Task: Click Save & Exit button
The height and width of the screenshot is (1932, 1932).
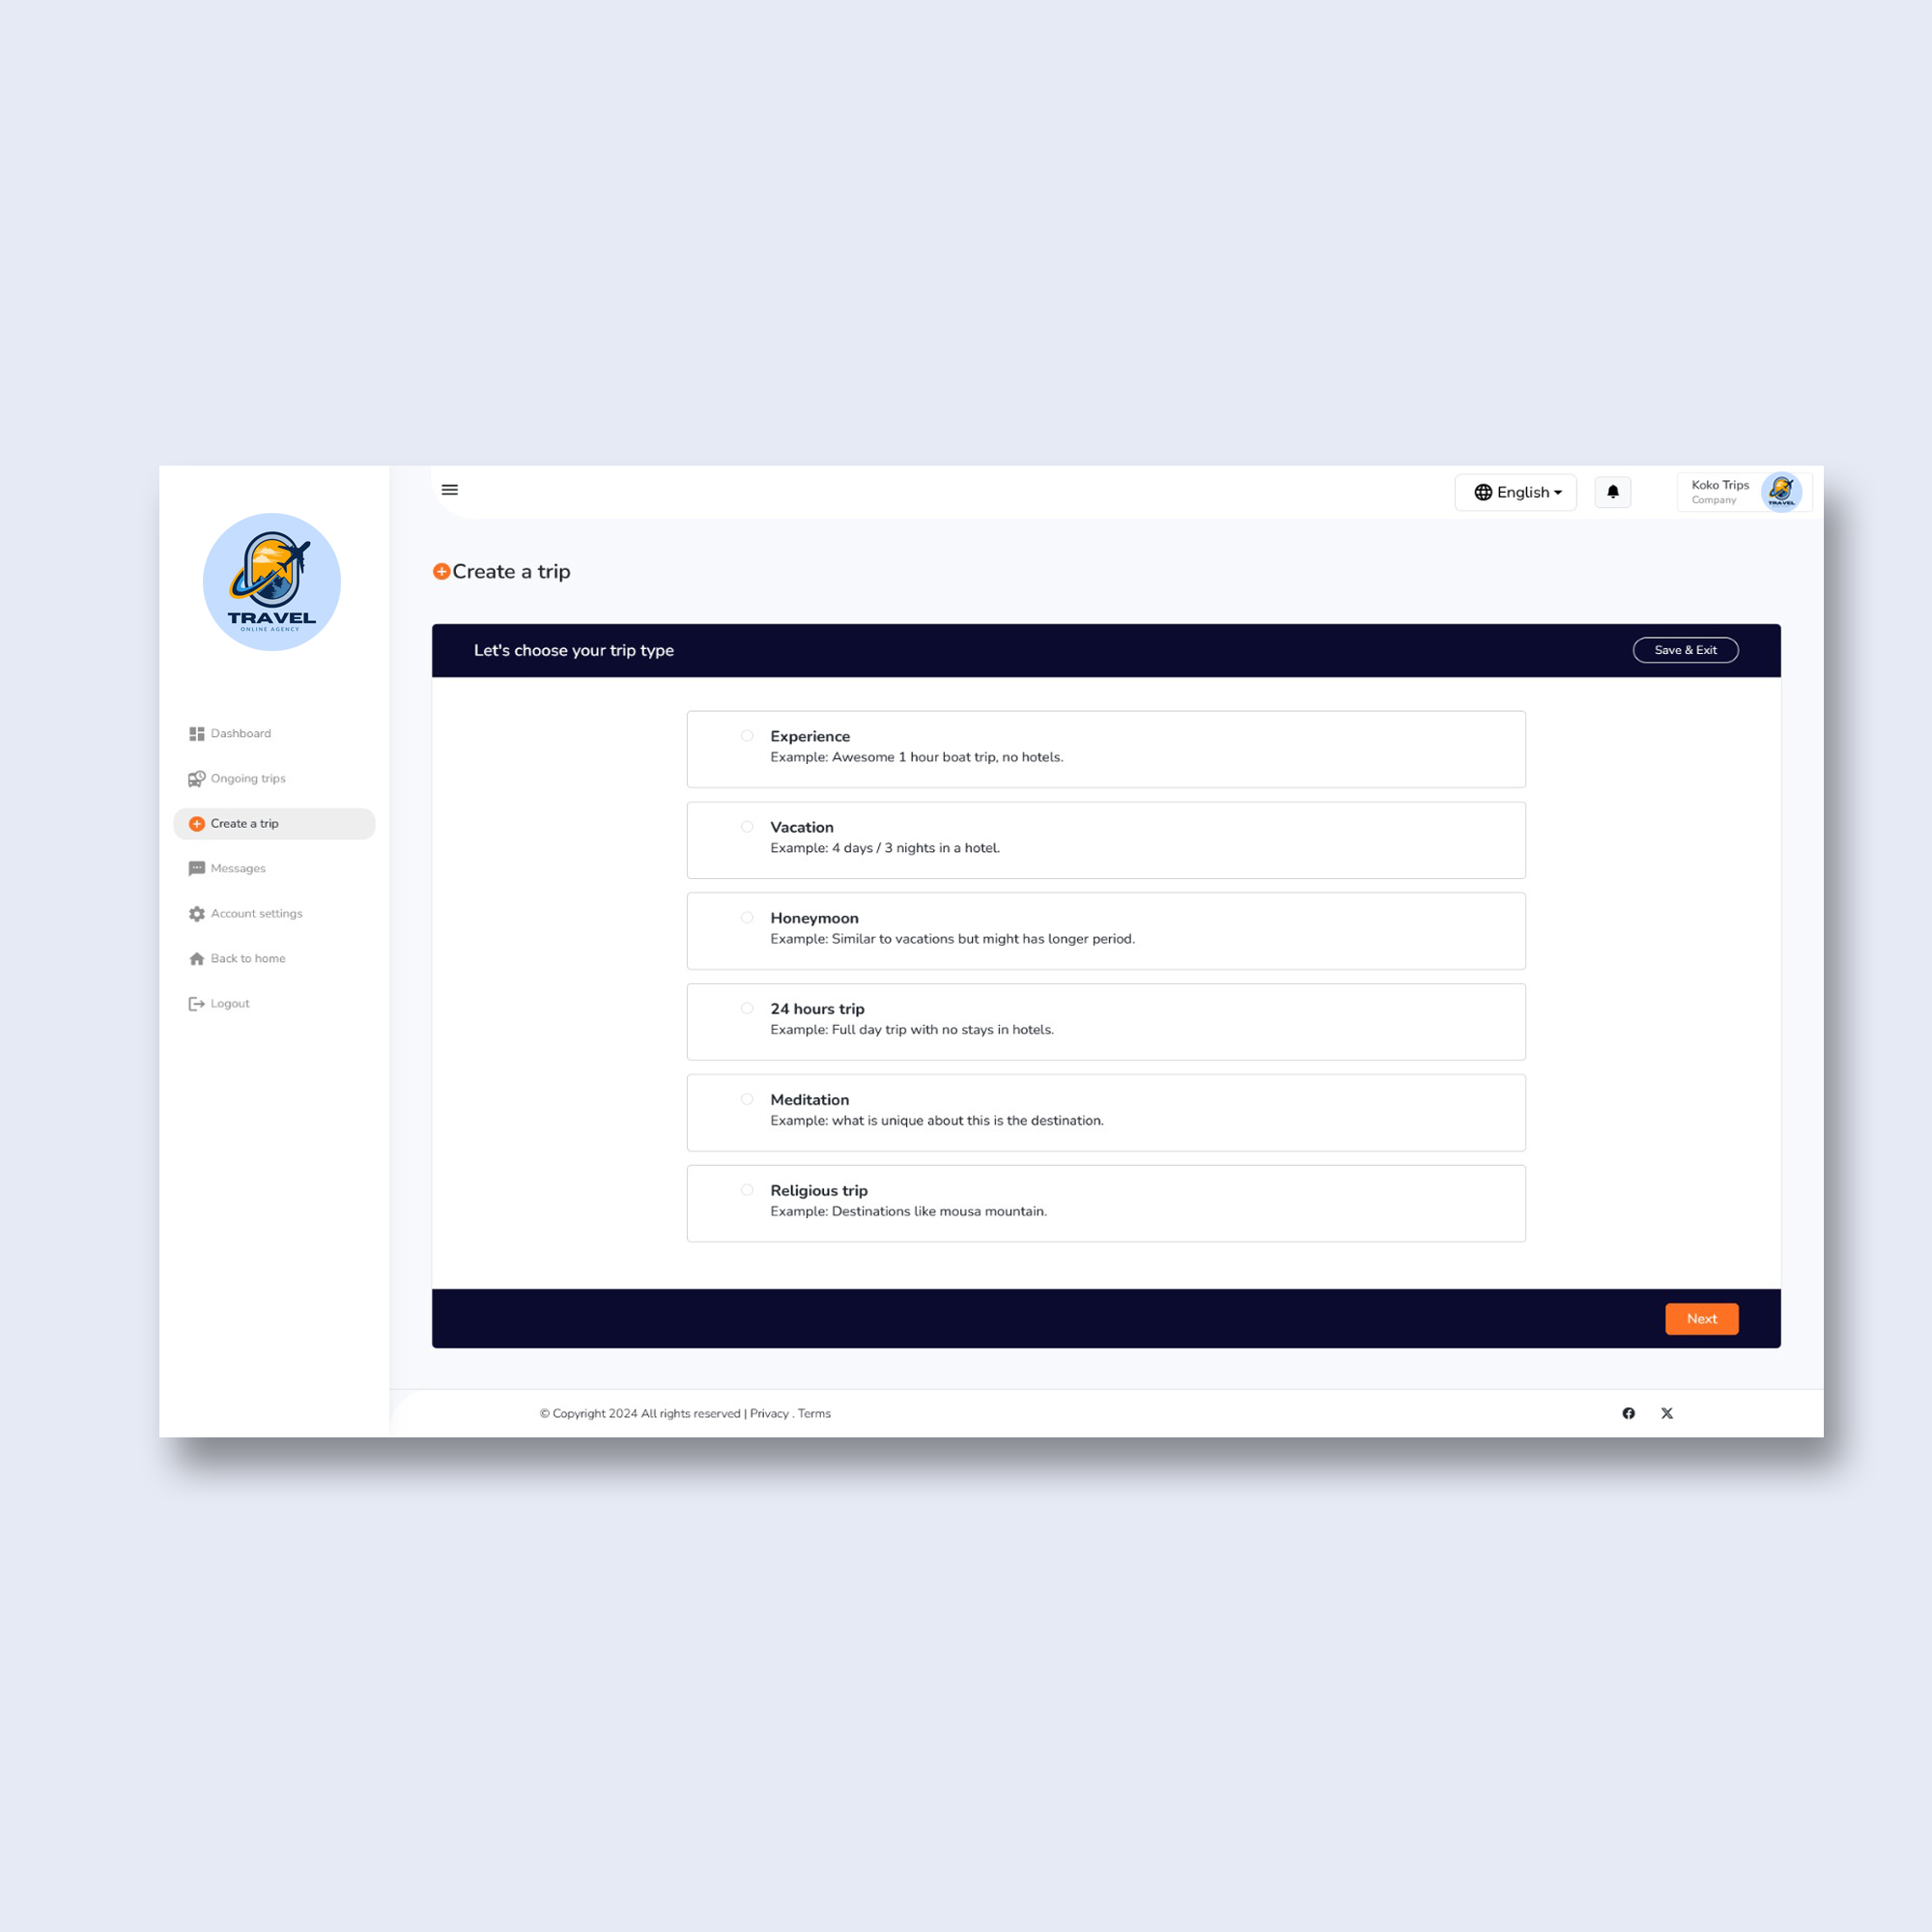Action: coord(1685,649)
